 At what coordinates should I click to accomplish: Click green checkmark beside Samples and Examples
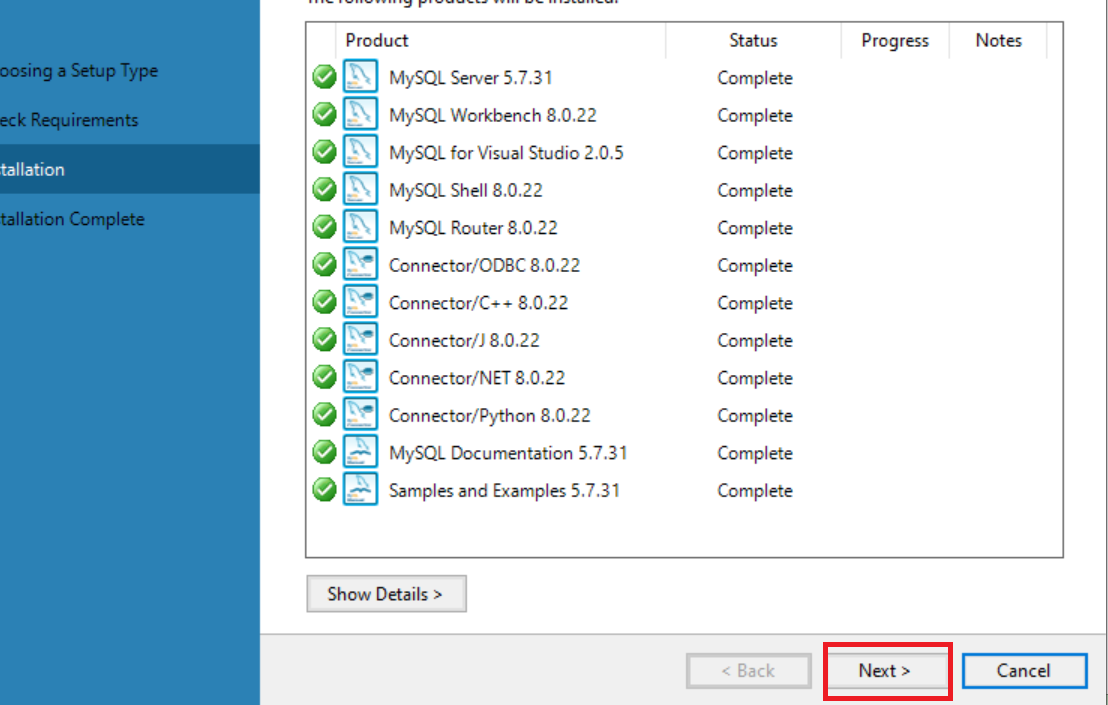[x=324, y=488]
